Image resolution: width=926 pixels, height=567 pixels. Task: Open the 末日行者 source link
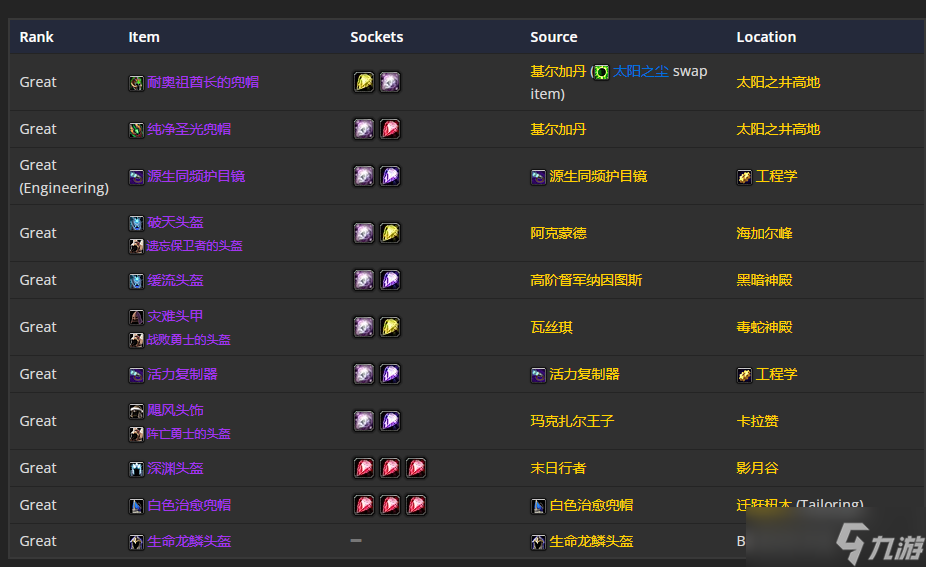[558, 468]
